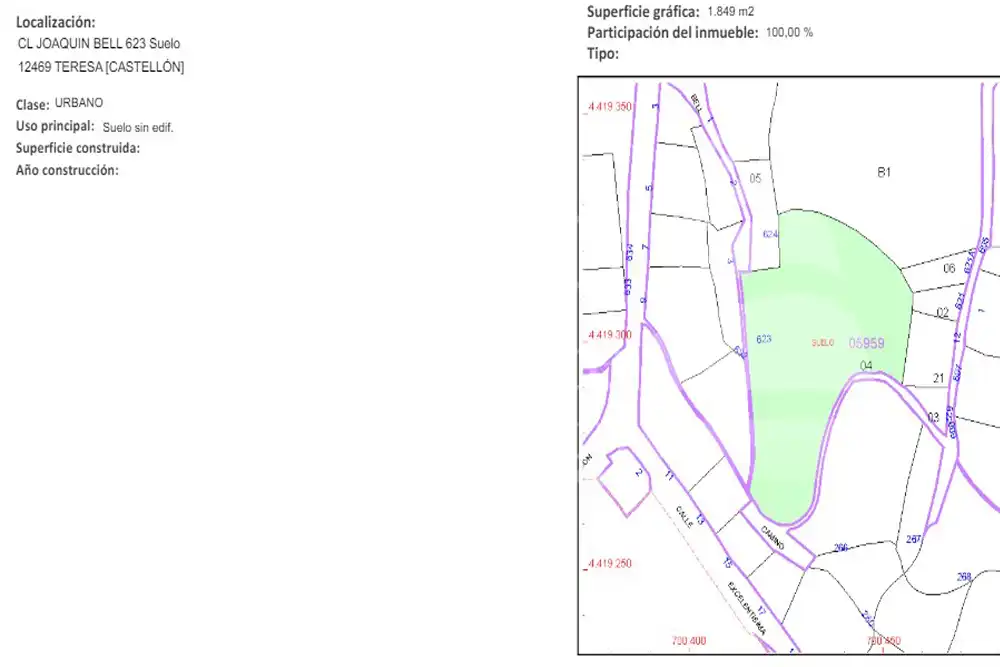Click parcel label '21' on the map
1000x667 pixels.
click(x=939, y=378)
